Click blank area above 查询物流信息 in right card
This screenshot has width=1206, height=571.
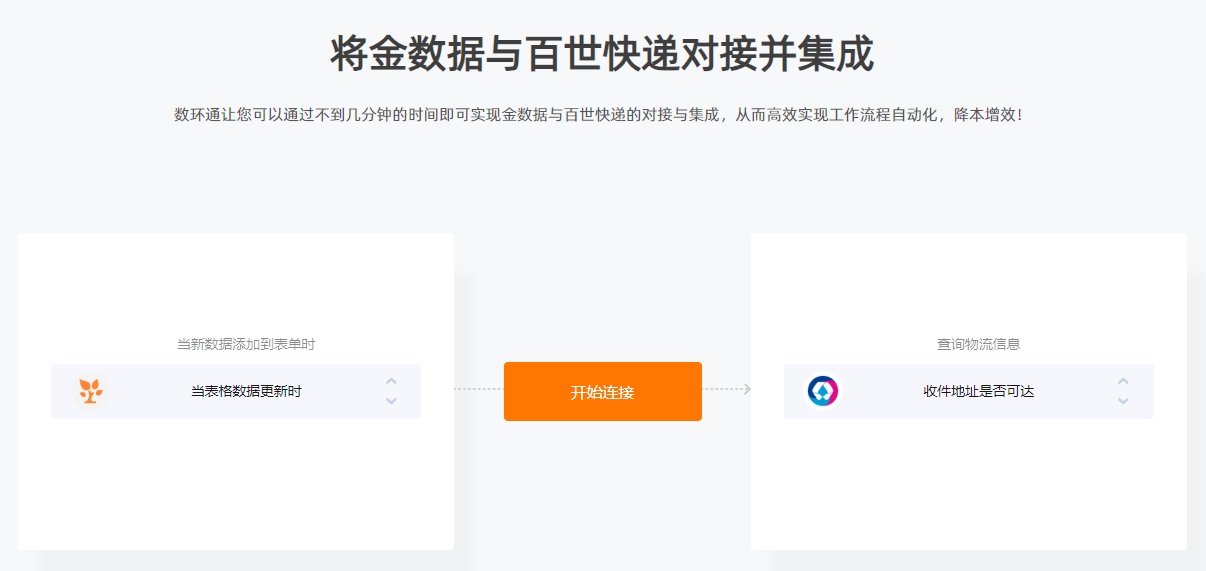point(968,285)
